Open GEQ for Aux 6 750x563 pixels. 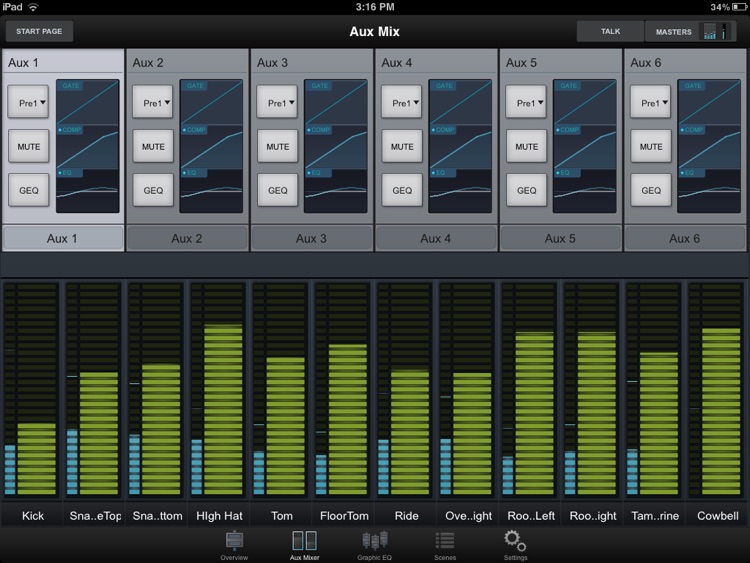click(651, 190)
